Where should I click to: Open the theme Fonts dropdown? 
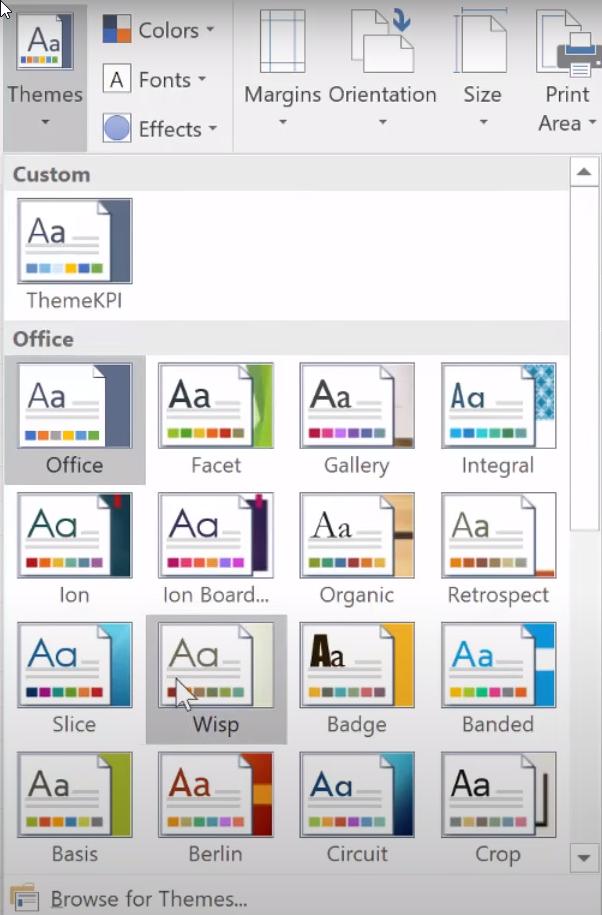point(154,79)
